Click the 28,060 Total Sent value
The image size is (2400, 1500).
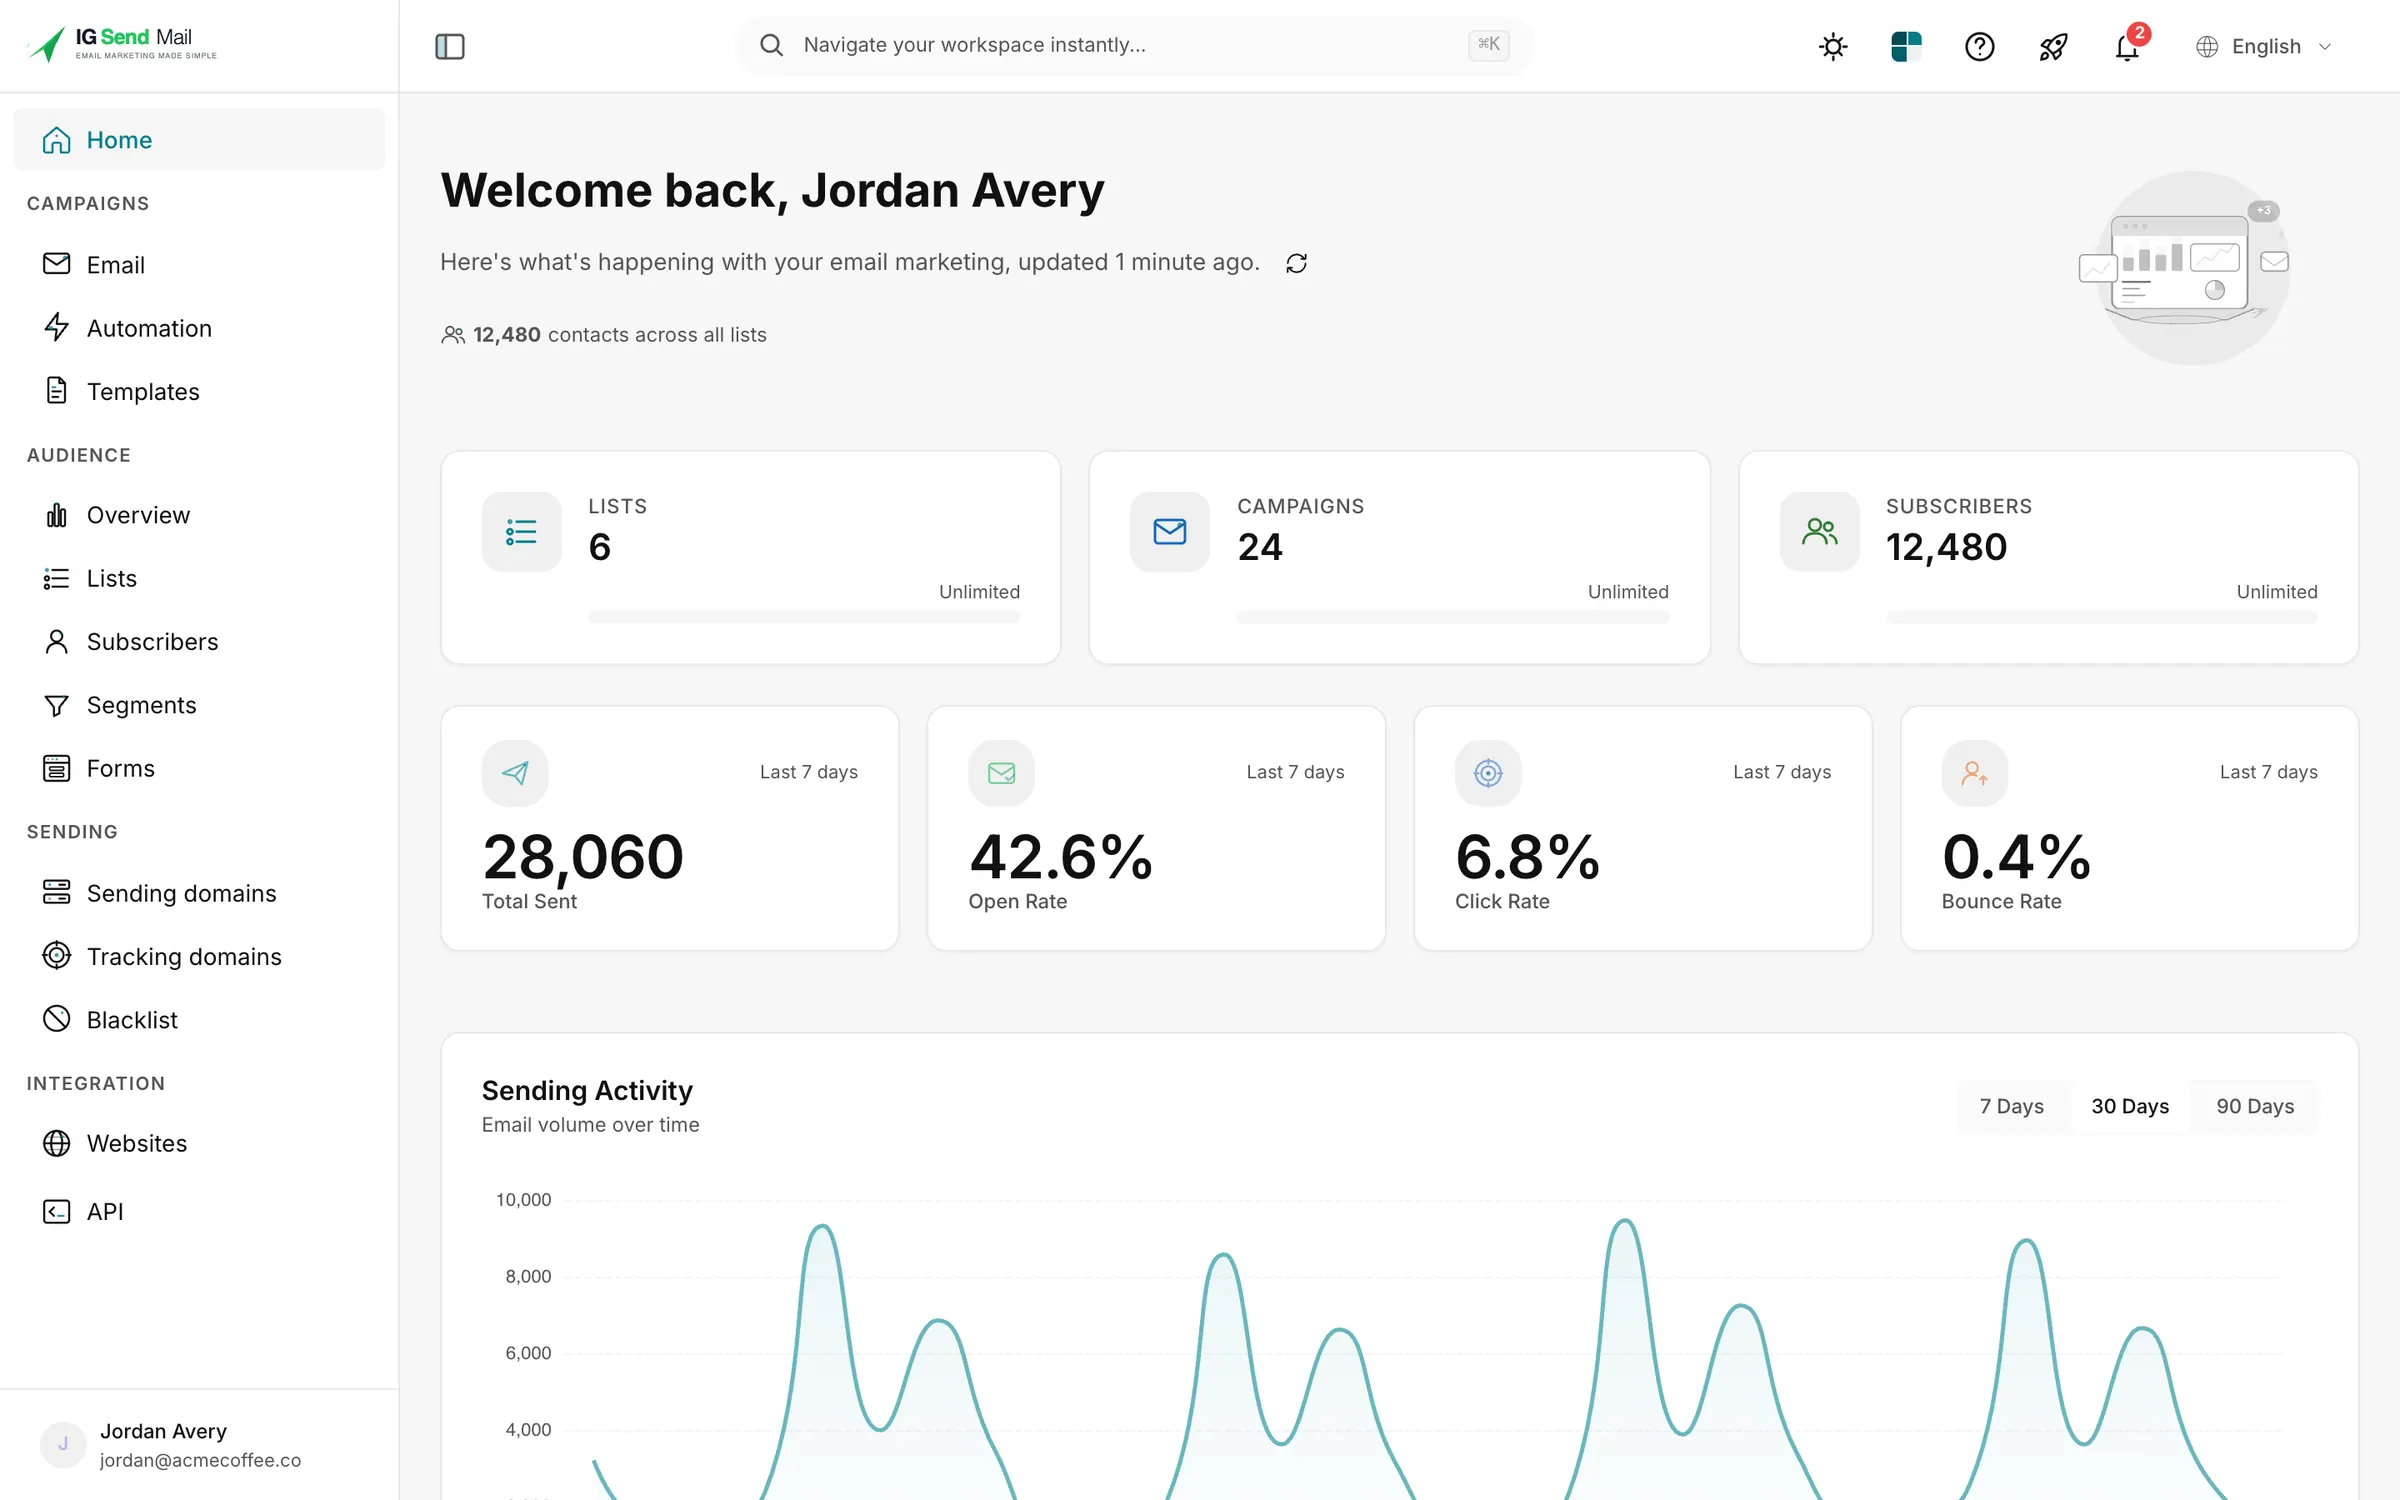pyautogui.click(x=583, y=858)
